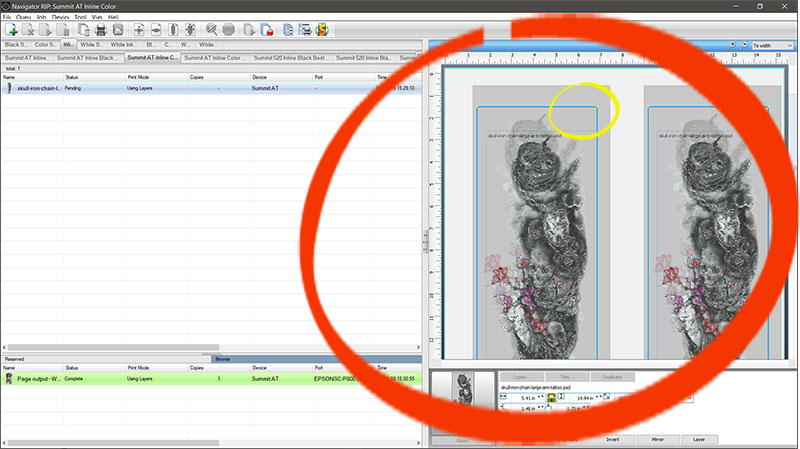The width and height of the screenshot is (800, 449).
Task: Open the Tools menu
Action: point(80,17)
